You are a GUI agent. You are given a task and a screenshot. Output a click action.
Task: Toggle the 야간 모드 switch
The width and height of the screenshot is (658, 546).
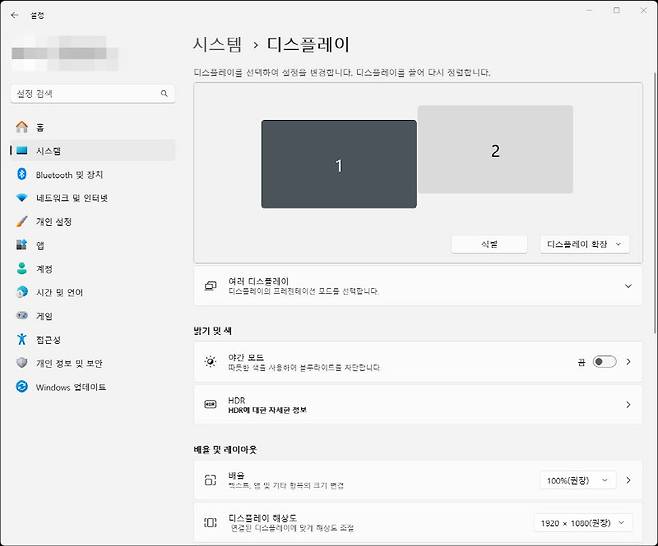604,362
